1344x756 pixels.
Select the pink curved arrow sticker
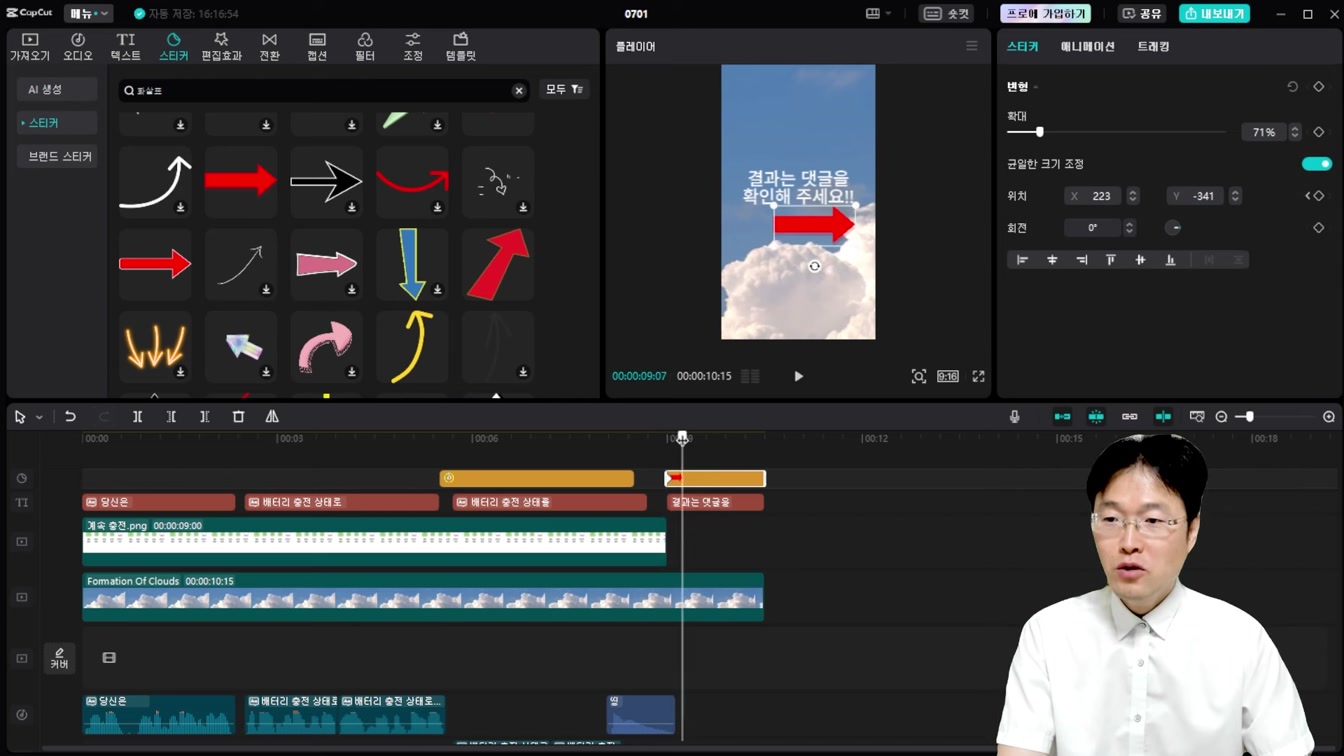(326, 347)
